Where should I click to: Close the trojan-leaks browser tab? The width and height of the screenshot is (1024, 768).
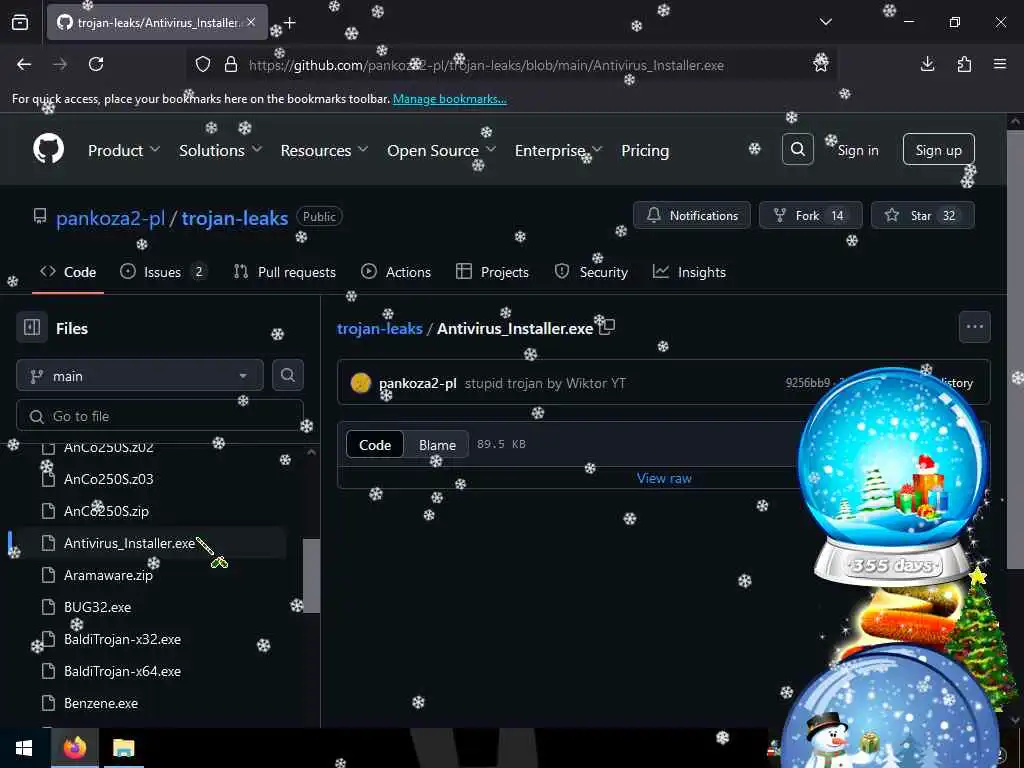pyautogui.click(x=251, y=22)
